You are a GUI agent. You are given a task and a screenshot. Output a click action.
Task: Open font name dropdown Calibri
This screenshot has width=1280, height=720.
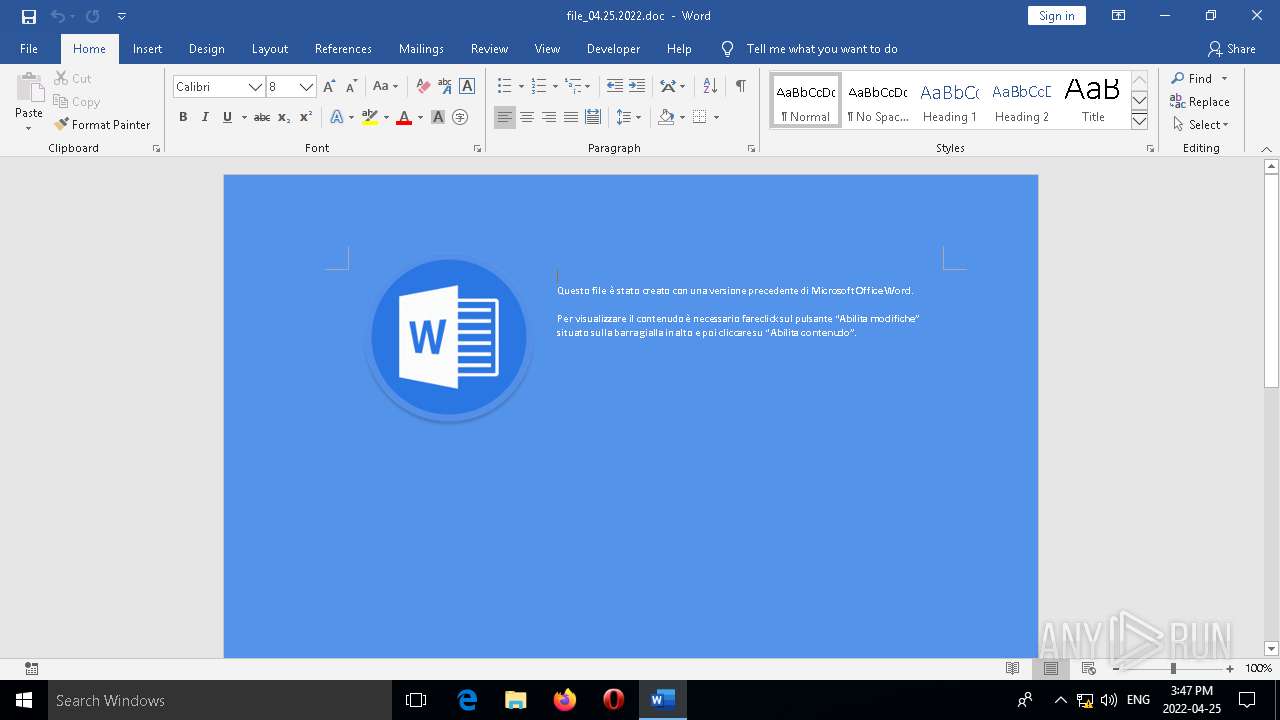256,87
